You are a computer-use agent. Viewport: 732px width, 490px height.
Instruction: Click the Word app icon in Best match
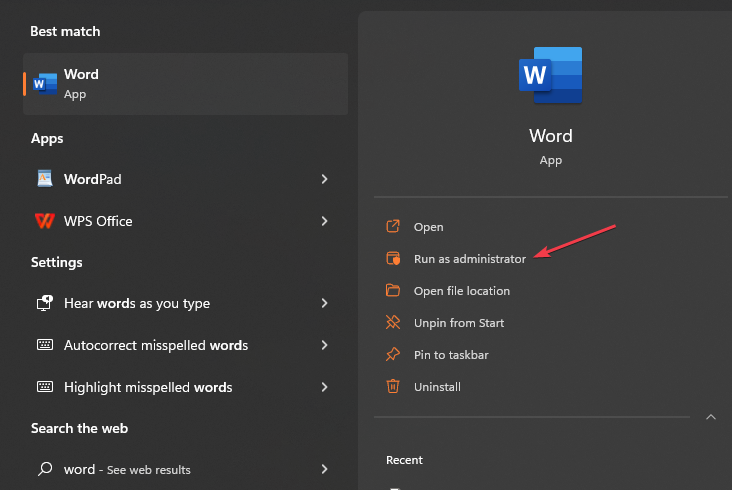coord(45,84)
